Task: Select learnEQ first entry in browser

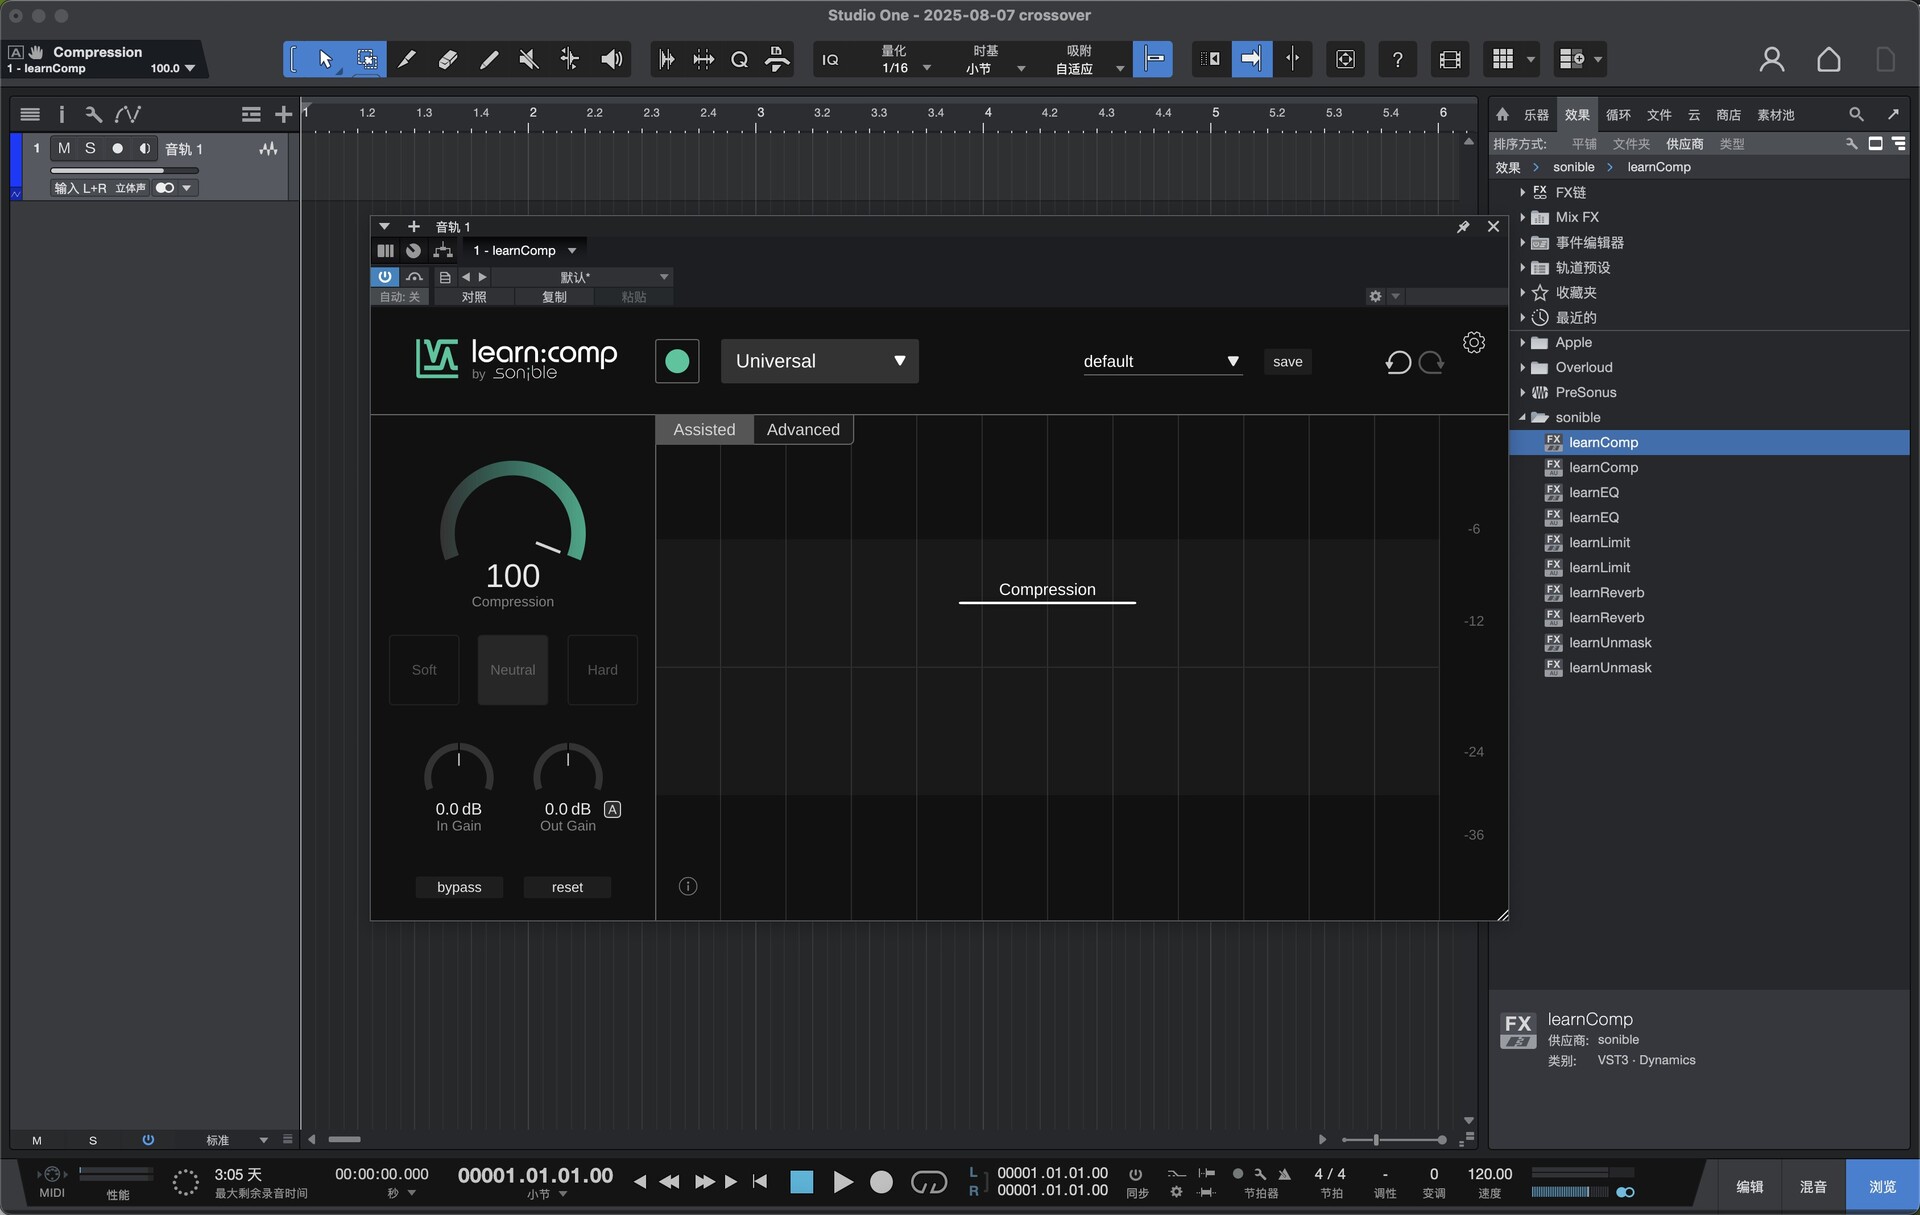Action: tap(1594, 492)
